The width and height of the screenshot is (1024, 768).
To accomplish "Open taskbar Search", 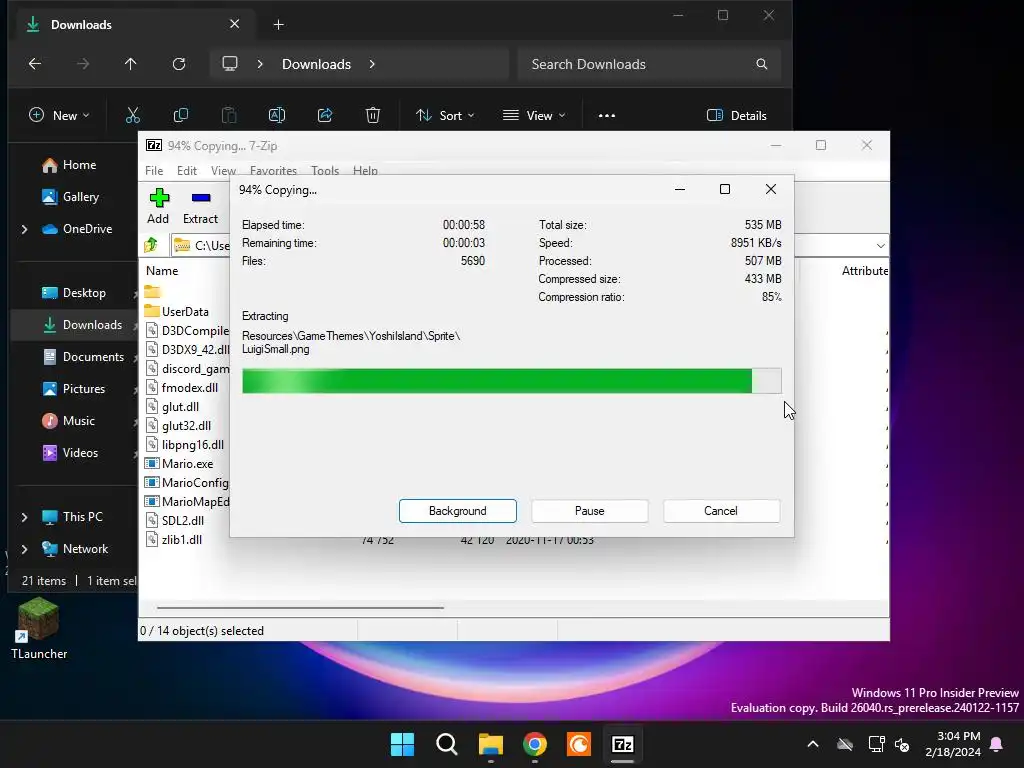I will pyautogui.click(x=447, y=744).
